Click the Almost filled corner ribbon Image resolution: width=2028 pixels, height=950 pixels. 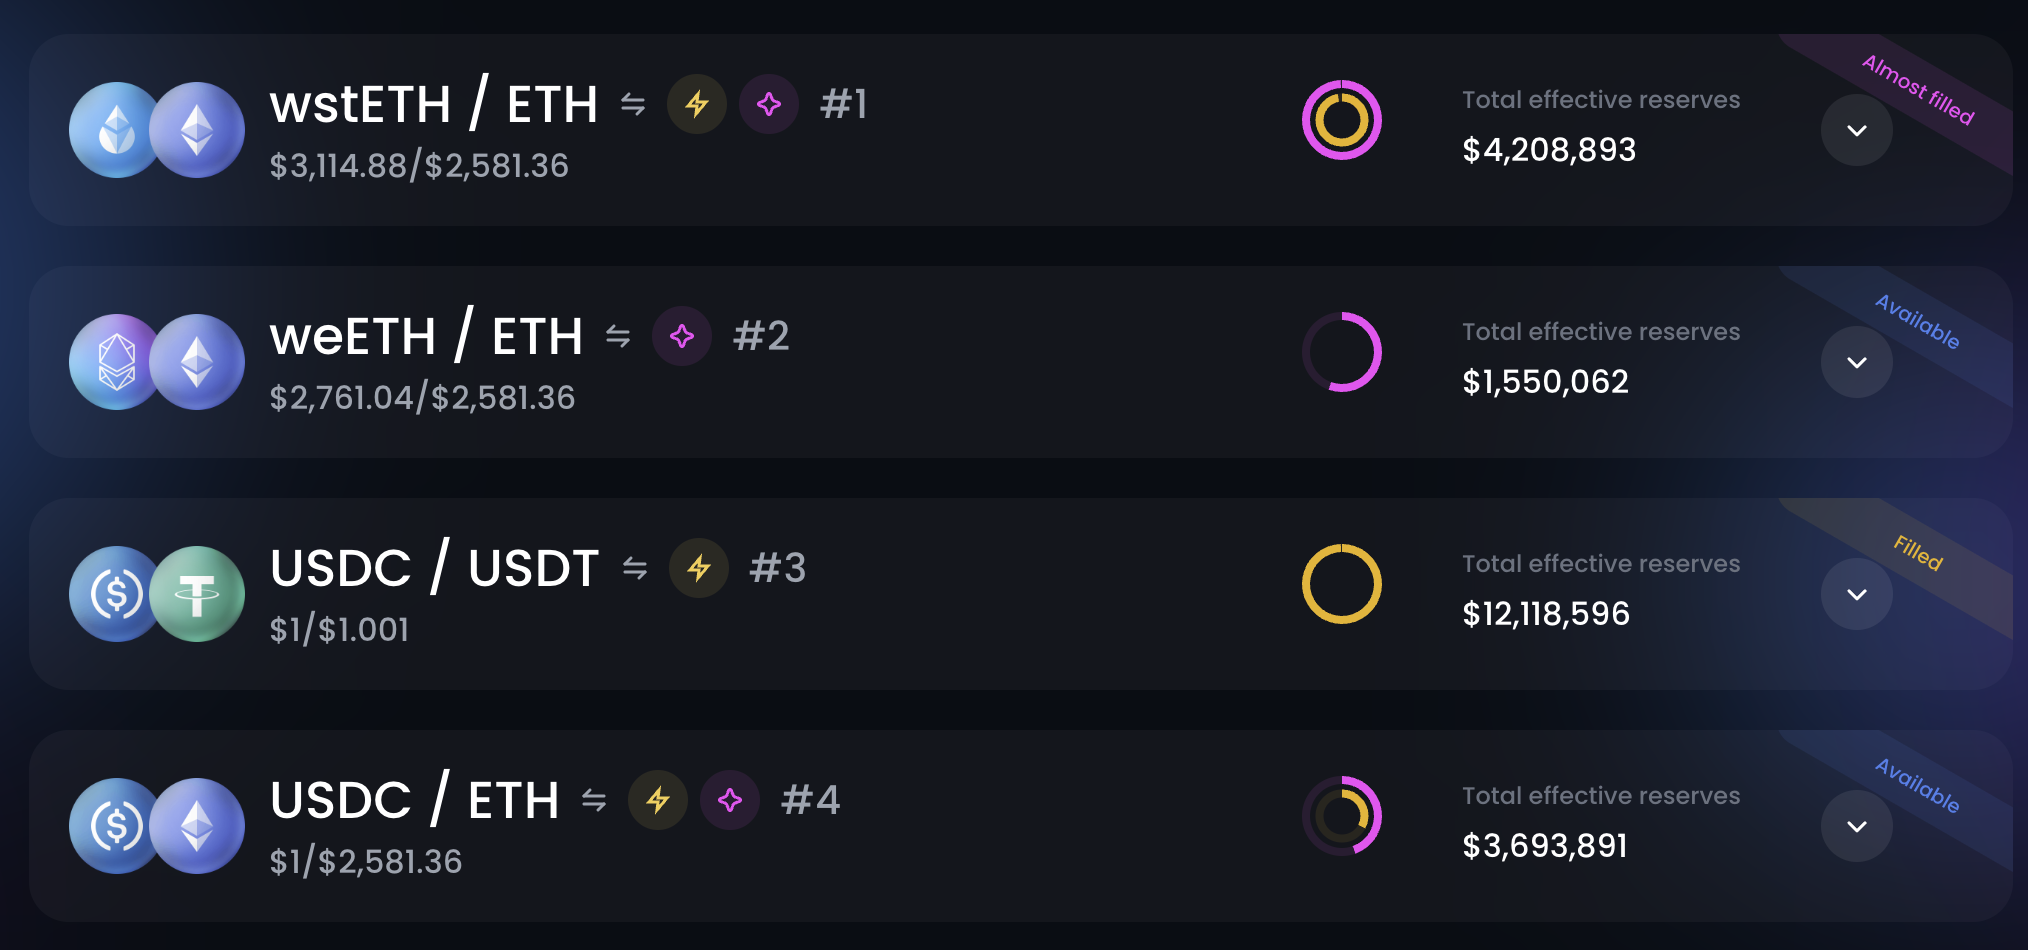coord(1918,90)
